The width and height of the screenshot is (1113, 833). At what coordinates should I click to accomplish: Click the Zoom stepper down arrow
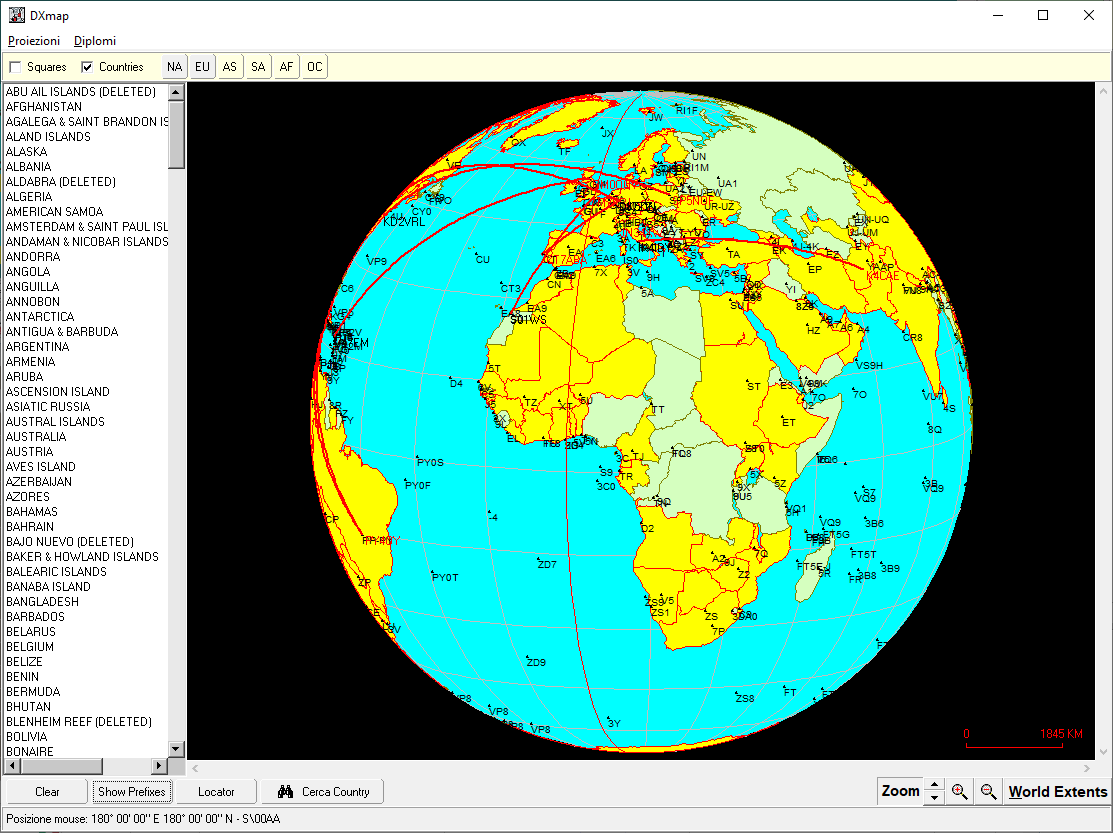(935, 798)
